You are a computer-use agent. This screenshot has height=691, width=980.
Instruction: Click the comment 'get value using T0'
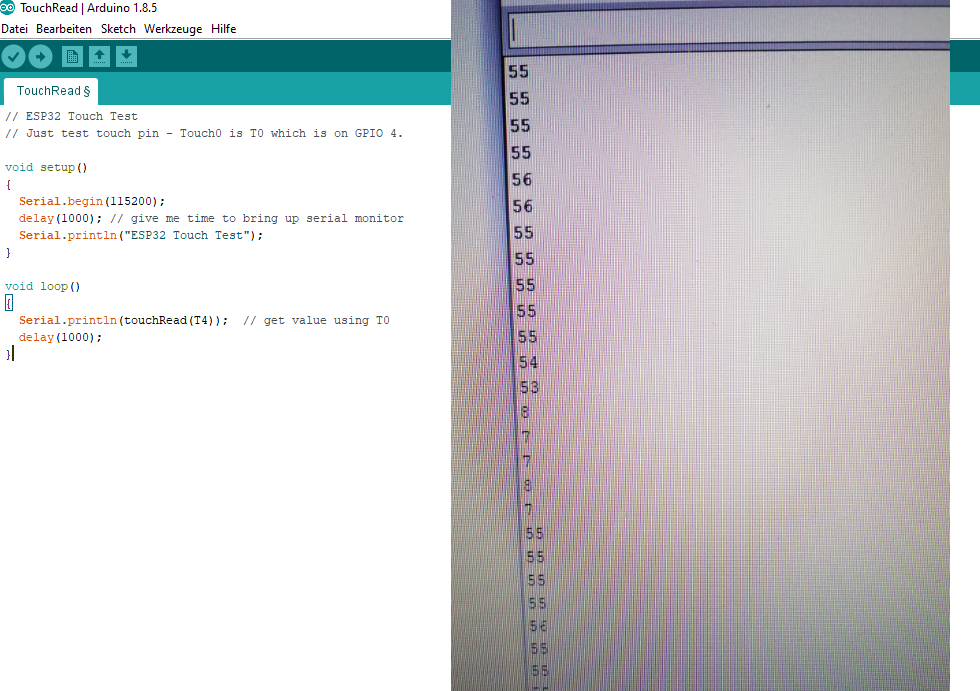316,321
